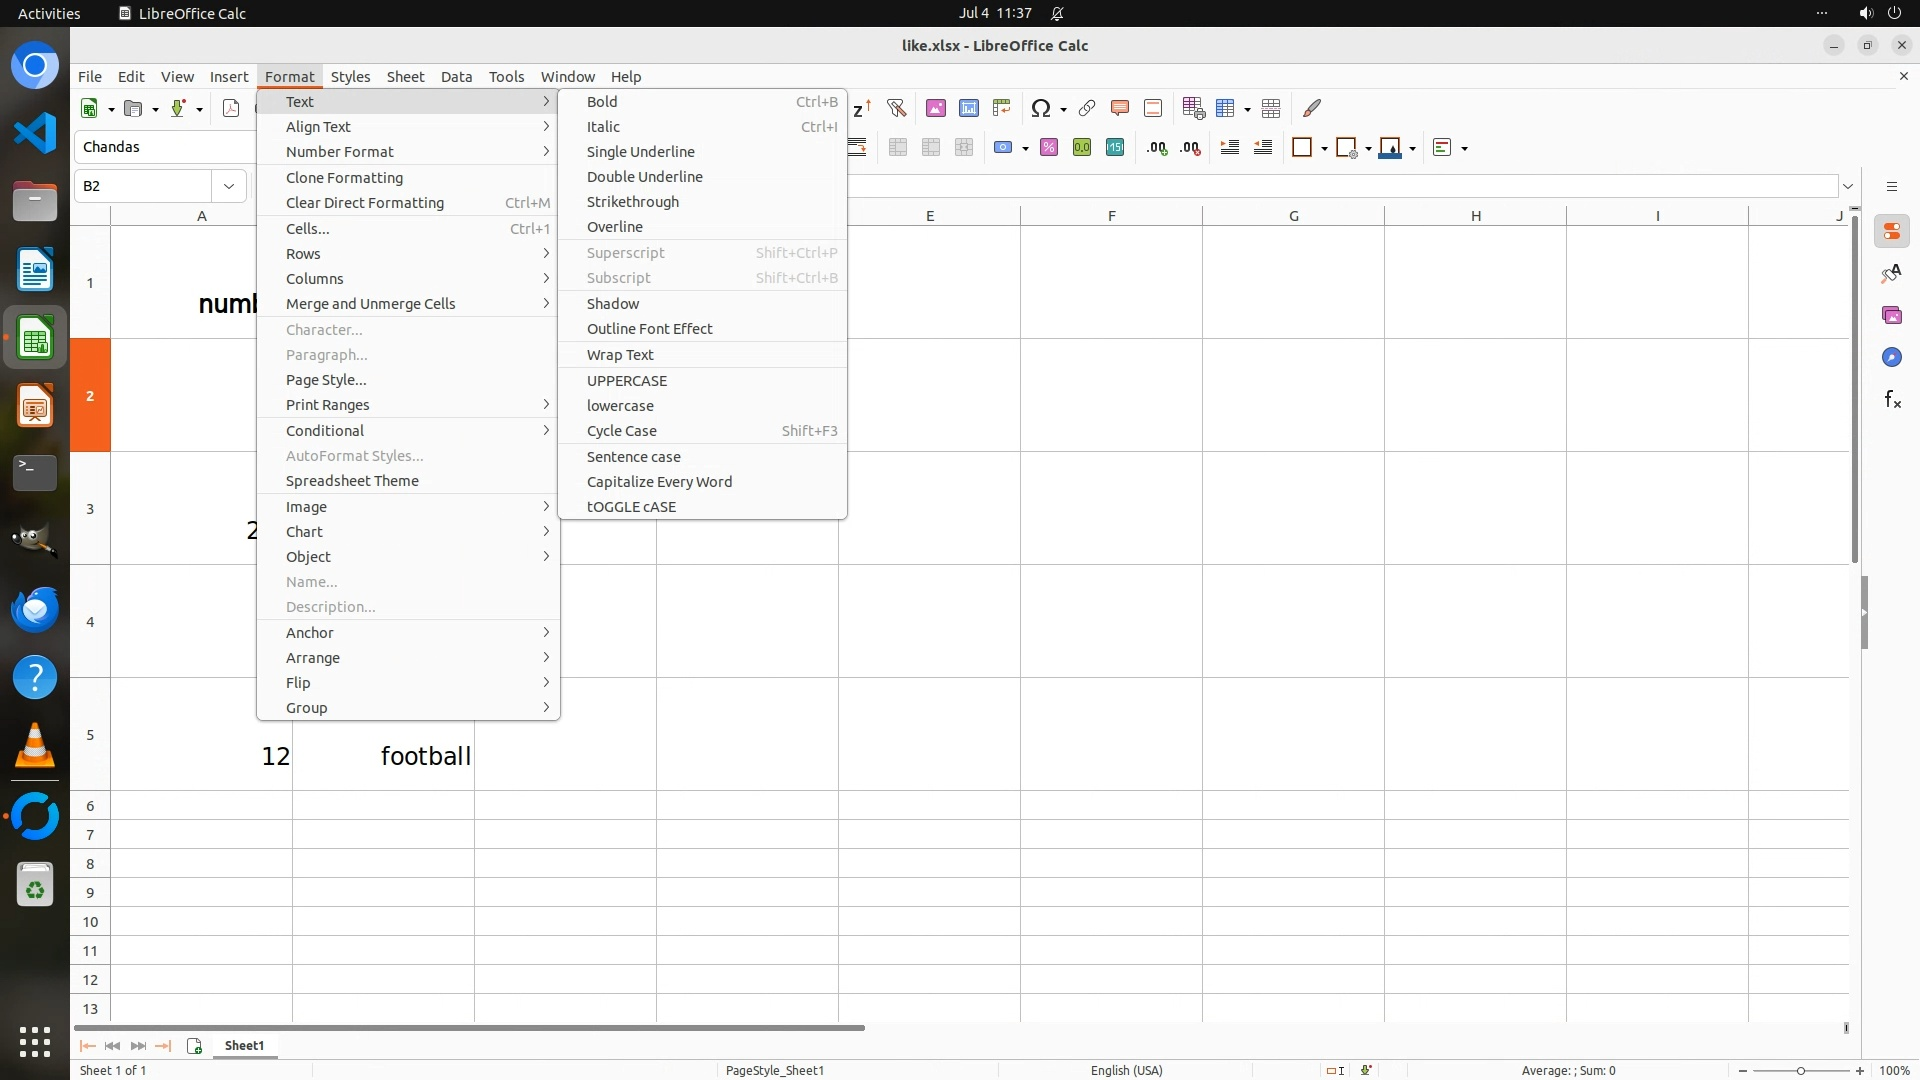The width and height of the screenshot is (1920, 1080).
Task: Expand the formula bar with chevron
Action: [x=1848, y=187]
